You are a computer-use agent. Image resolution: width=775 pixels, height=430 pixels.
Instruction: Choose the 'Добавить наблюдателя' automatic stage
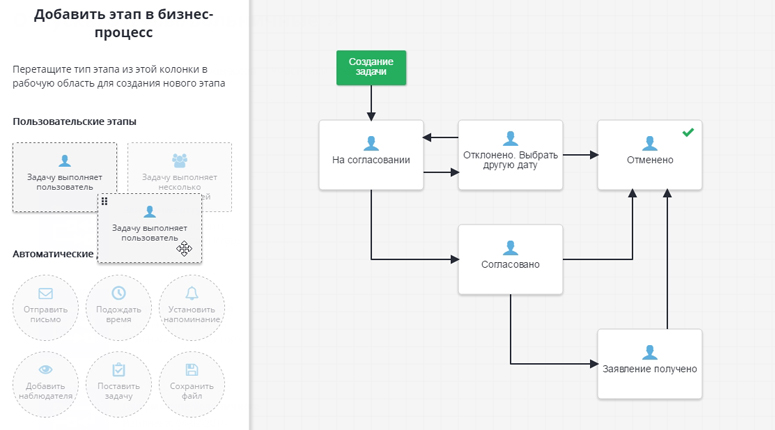pyautogui.click(x=45, y=385)
